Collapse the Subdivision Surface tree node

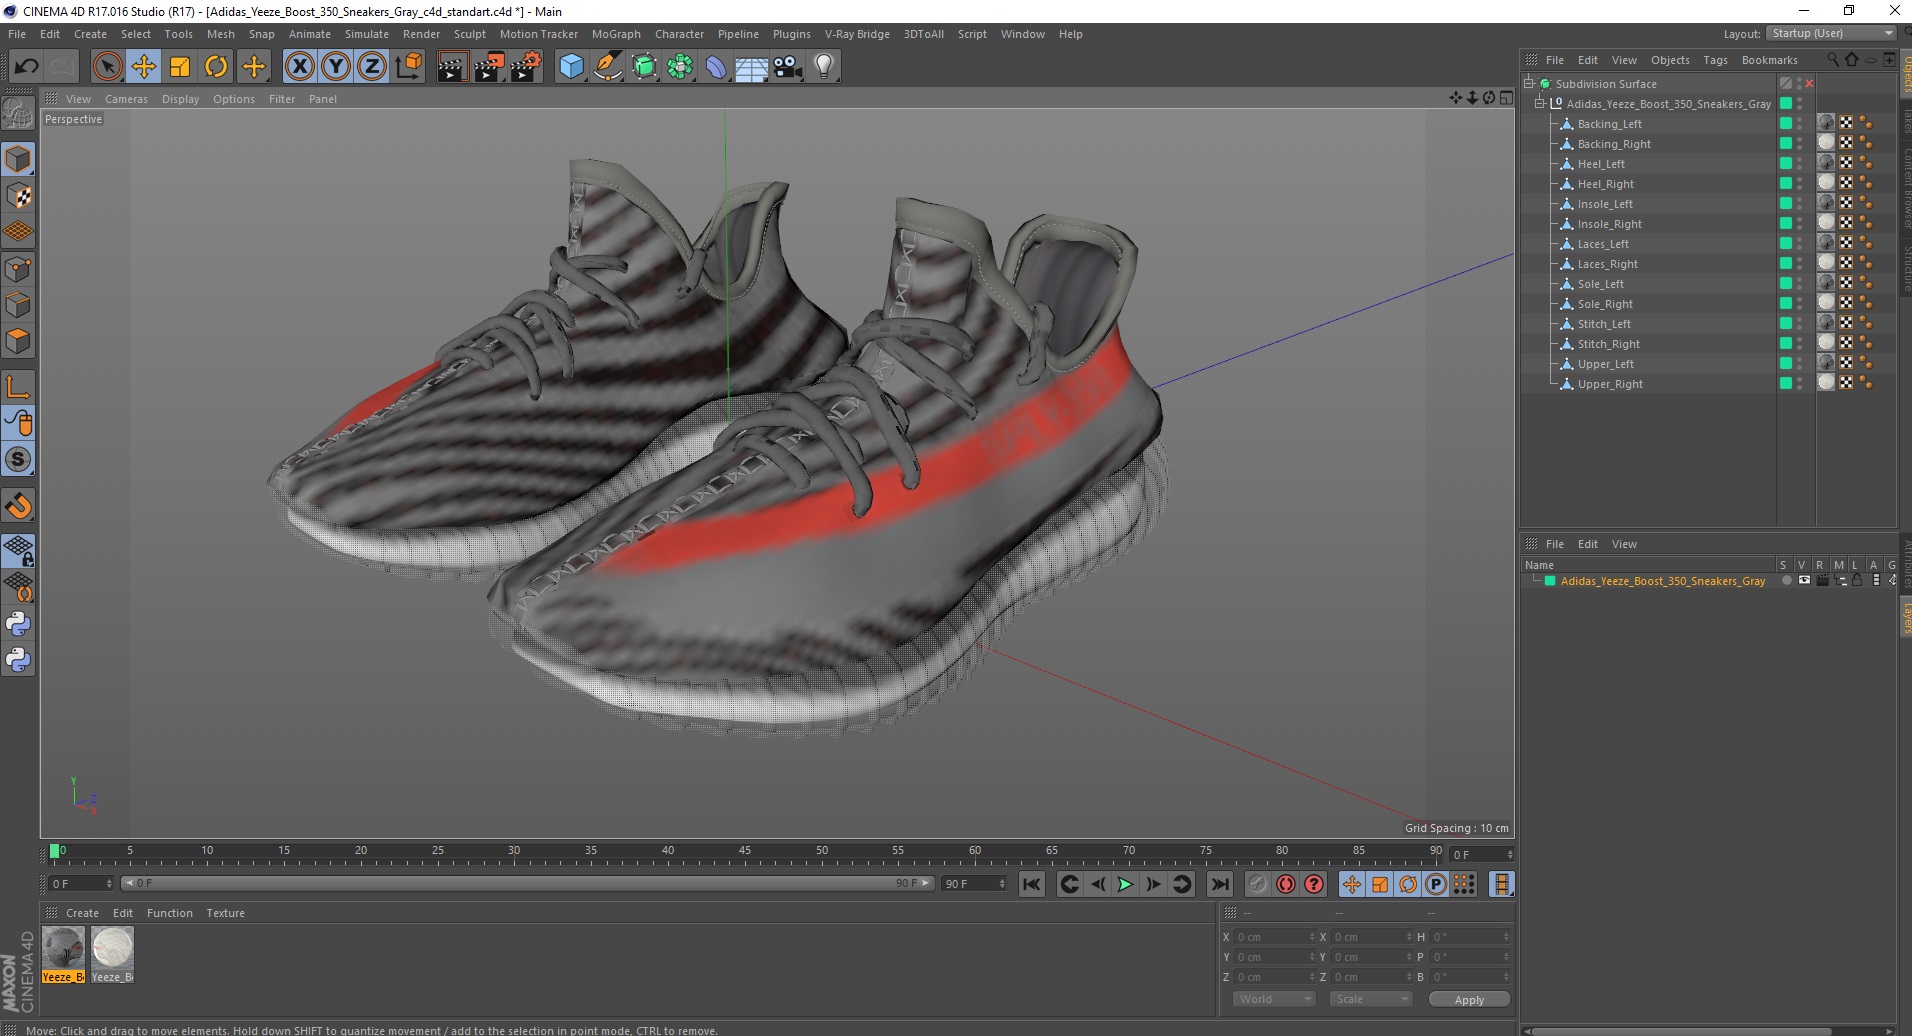pyautogui.click(x=1529, y=84)
